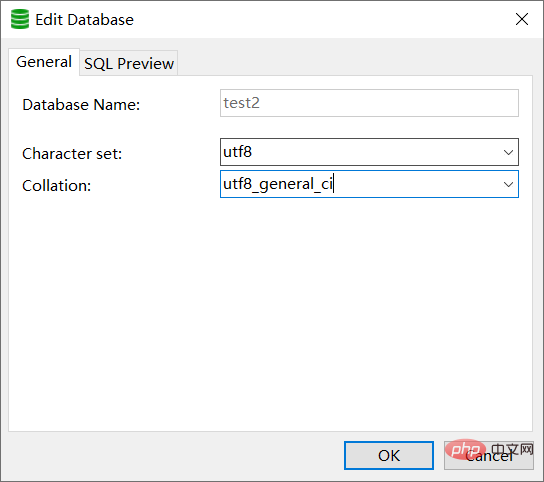Click the green database icon in title bar
Viewport: 544px width, 482px height.
(x=20, y=19)
